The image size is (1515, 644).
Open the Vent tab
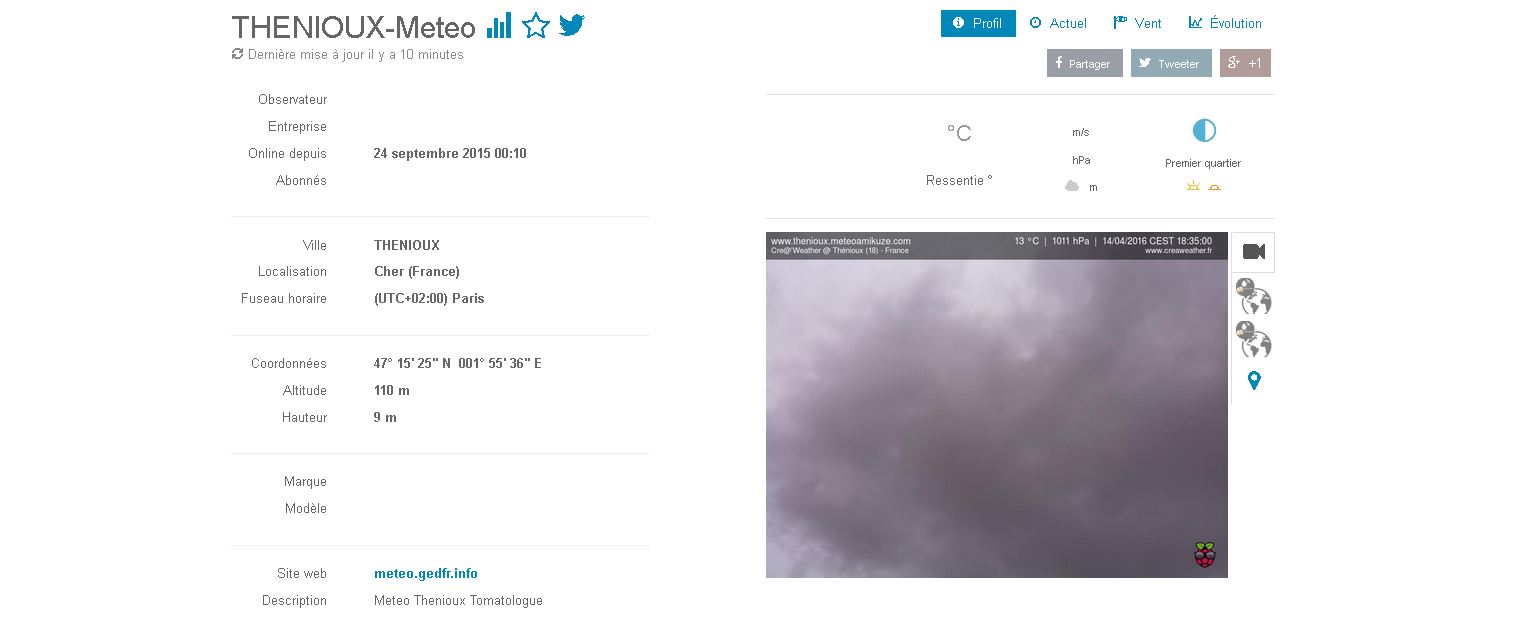tap(1138, 23)
